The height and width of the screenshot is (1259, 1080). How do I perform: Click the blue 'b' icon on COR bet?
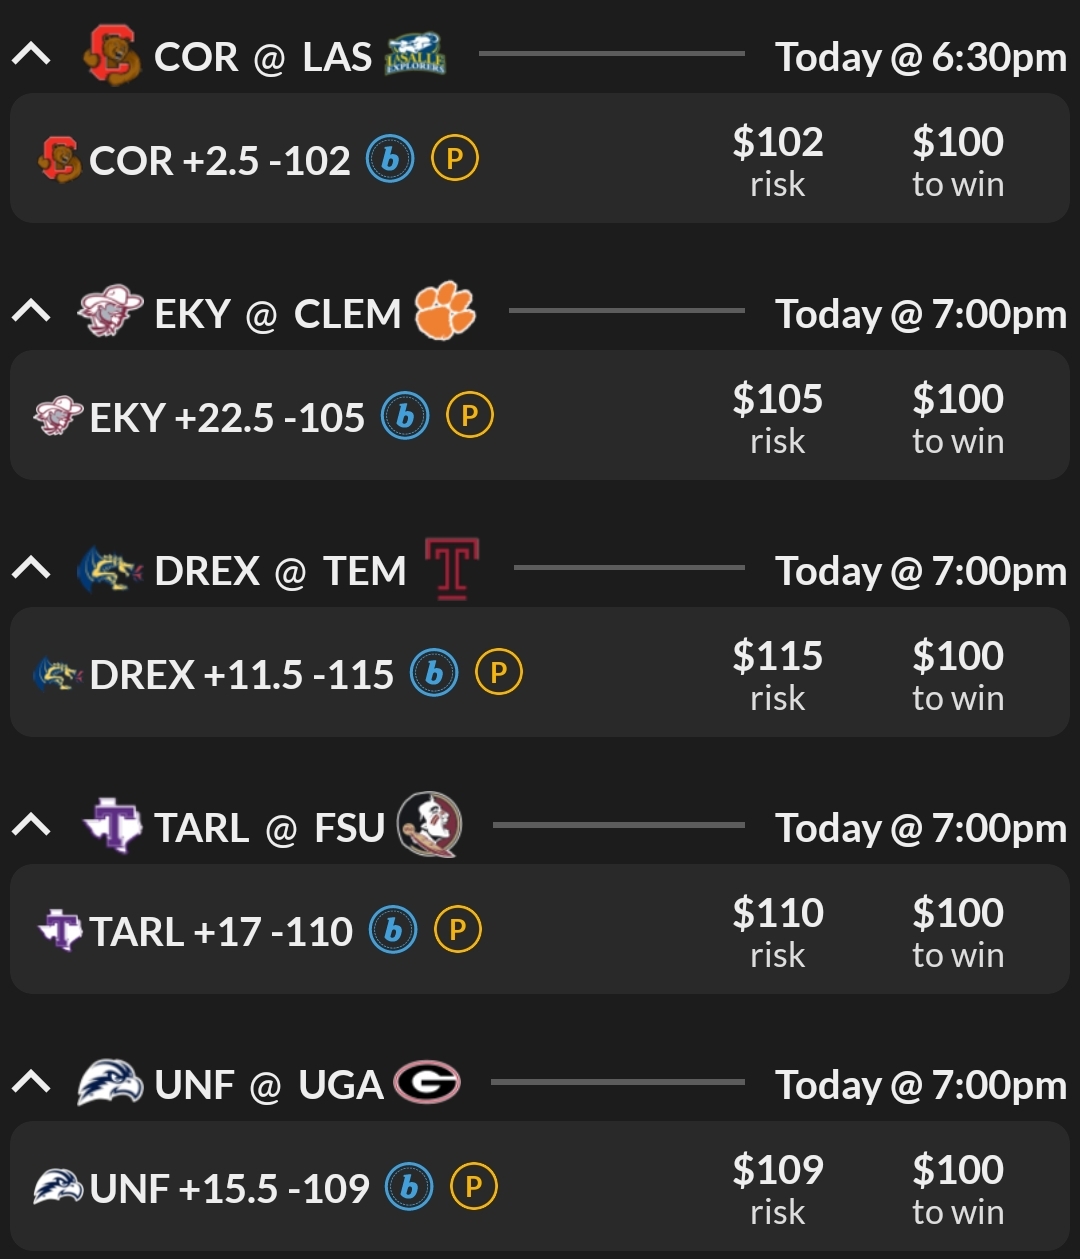(x=390, y=160)
